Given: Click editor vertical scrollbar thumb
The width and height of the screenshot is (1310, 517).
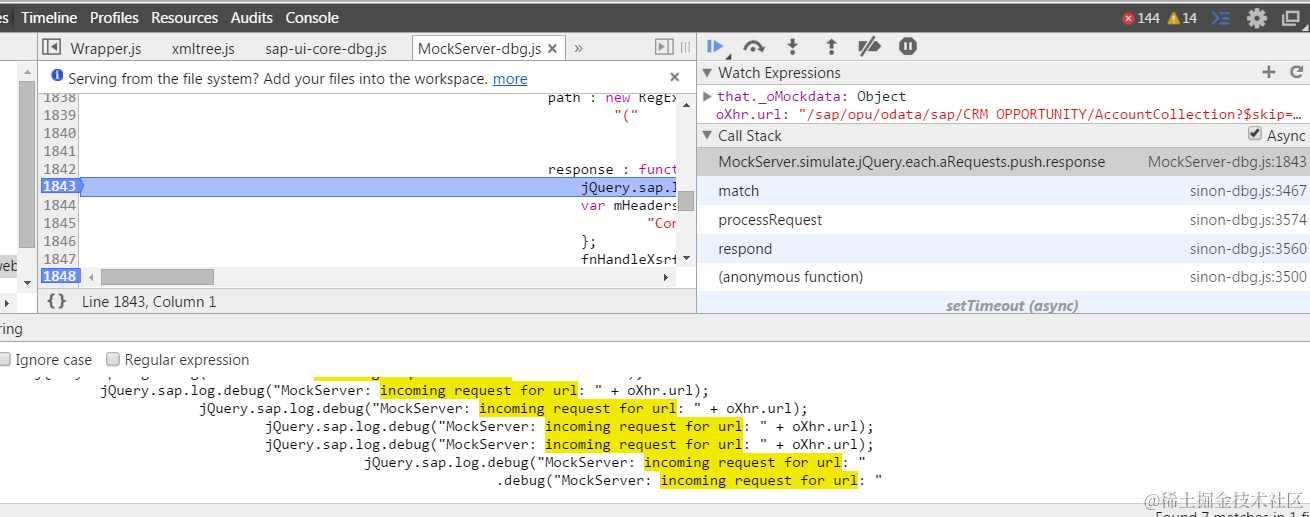Looking at the screenshot, I should [x=685, y=200].
